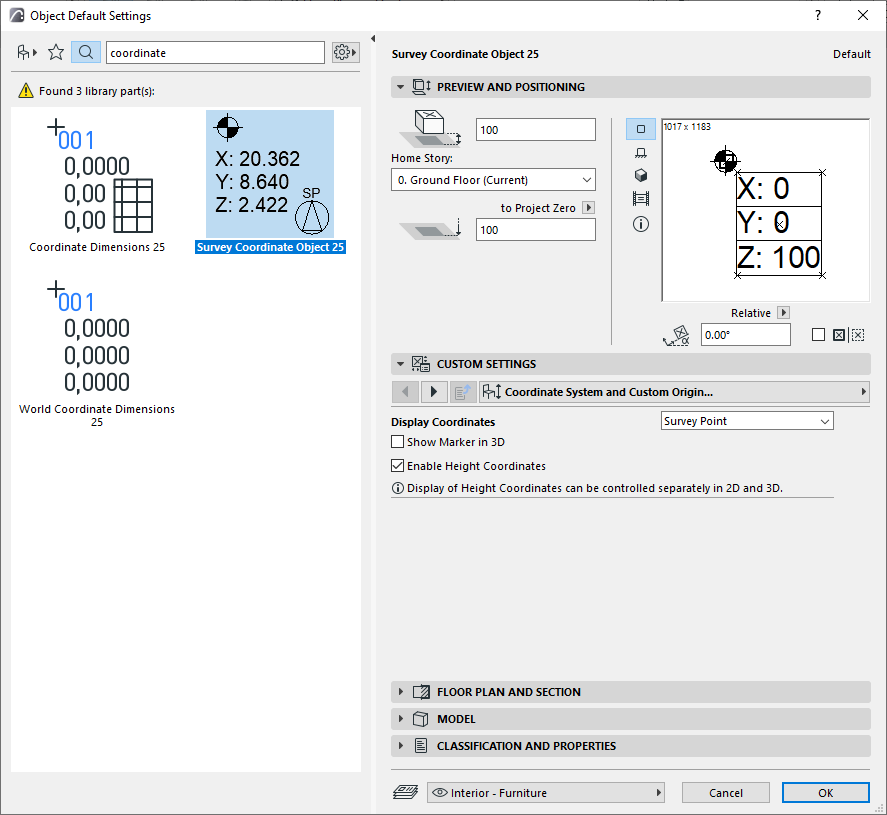Expand the Floor Plan and Section panel
The image size is (887, 815).
401,692
